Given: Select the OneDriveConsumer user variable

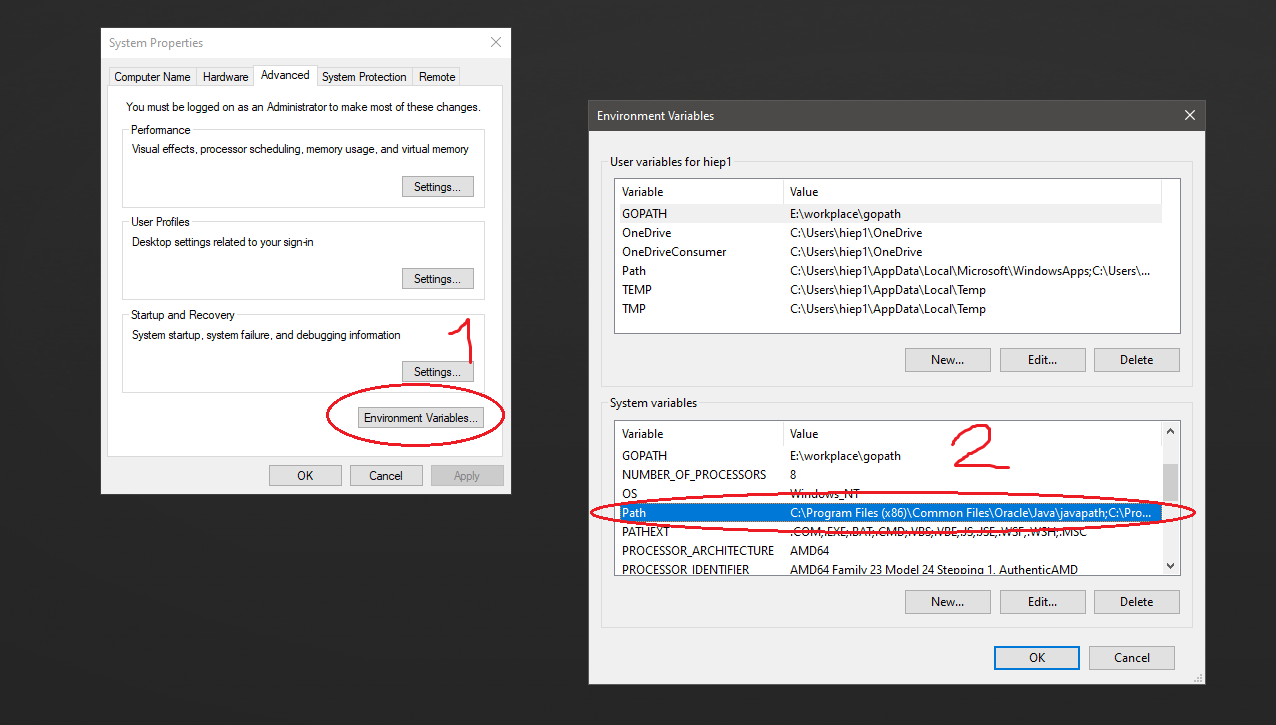Looking at the screenshot, I should pyautogui.click(x=889, y=252).
